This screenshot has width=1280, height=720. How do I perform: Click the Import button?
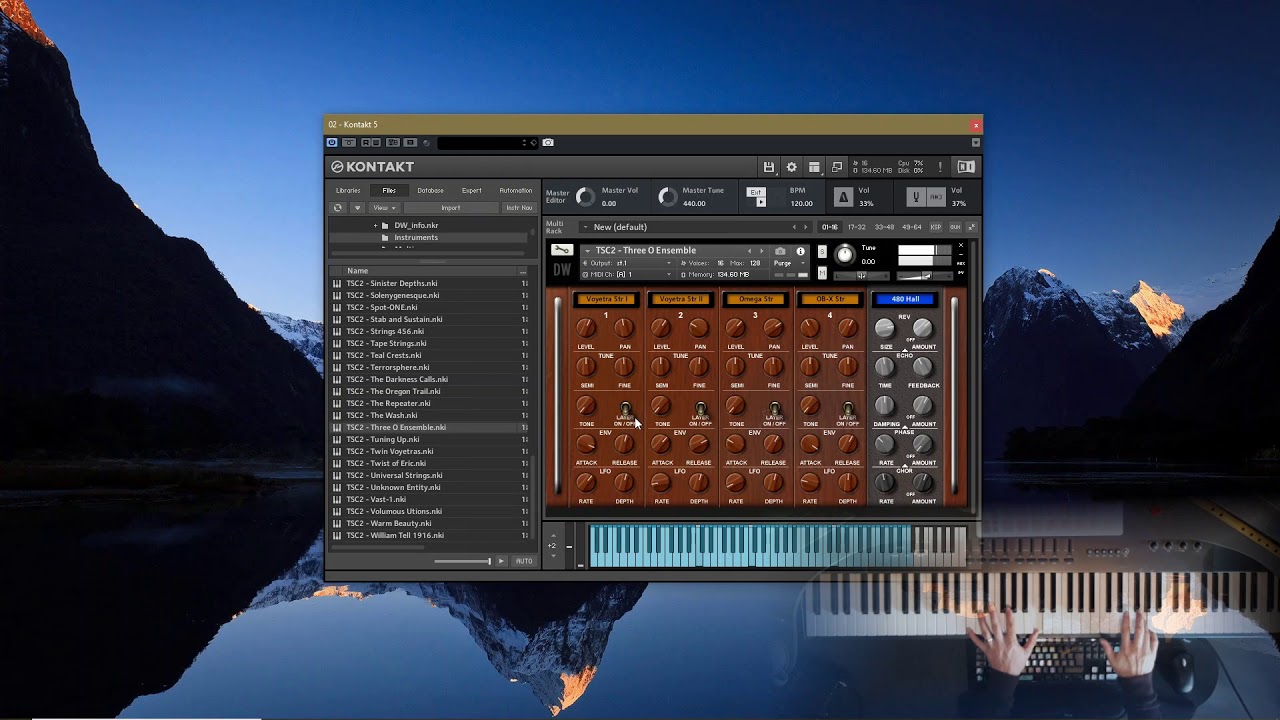click(451, 208)
